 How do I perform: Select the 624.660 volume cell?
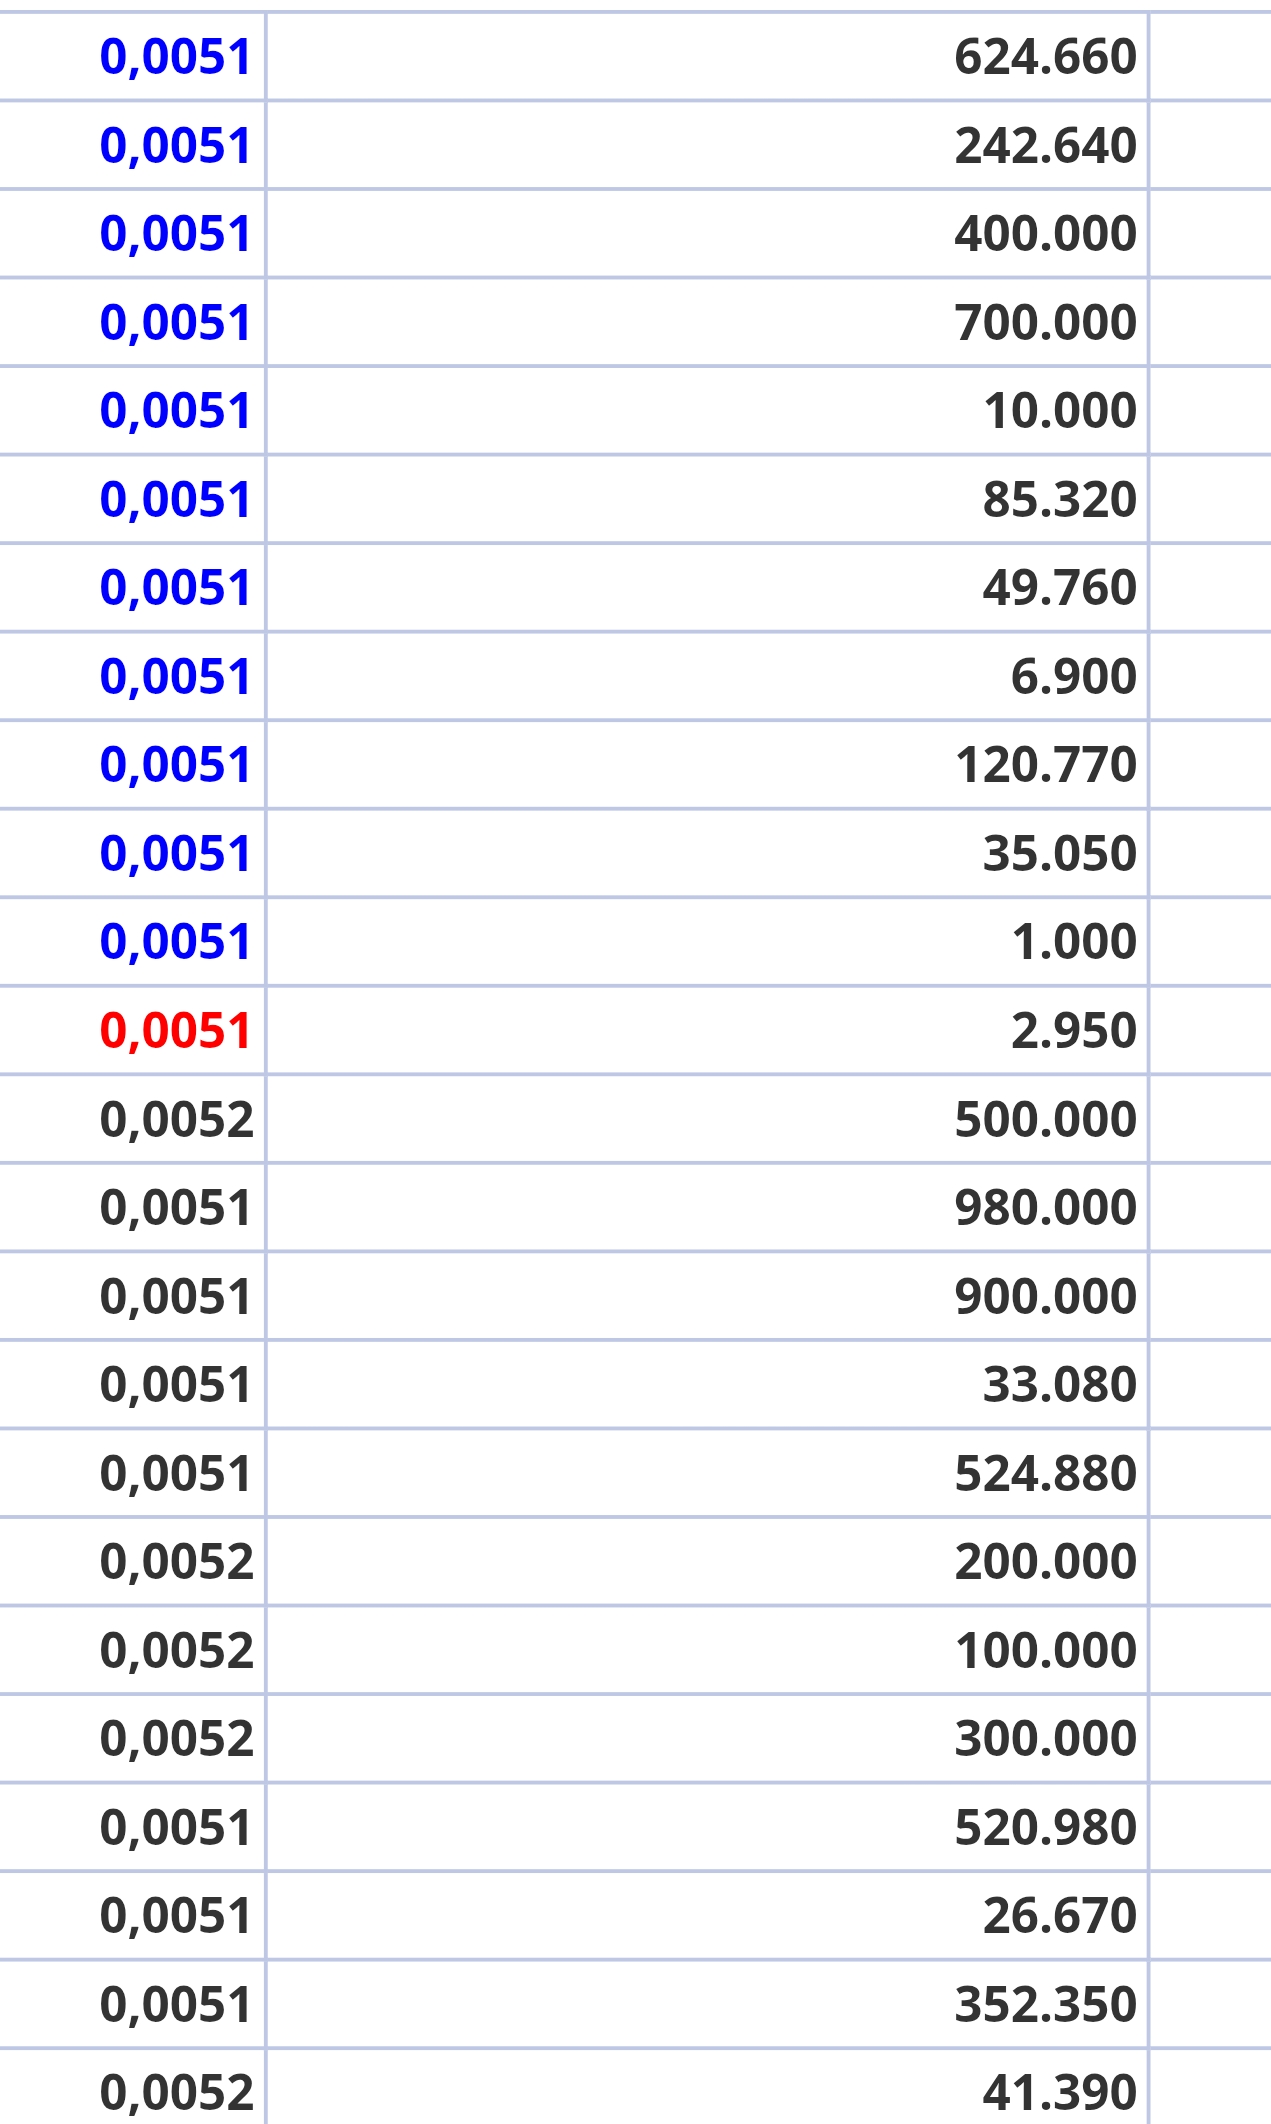coord(1045,57)
